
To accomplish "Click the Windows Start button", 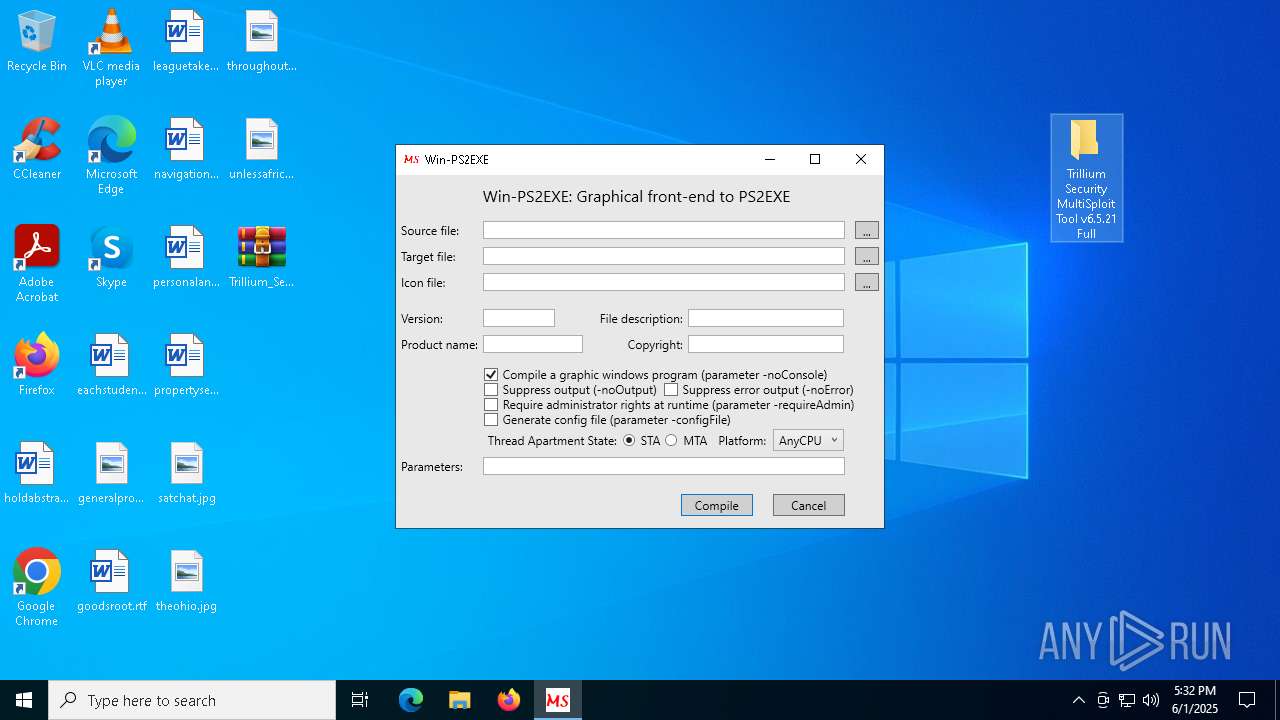I will click(24, 700).
